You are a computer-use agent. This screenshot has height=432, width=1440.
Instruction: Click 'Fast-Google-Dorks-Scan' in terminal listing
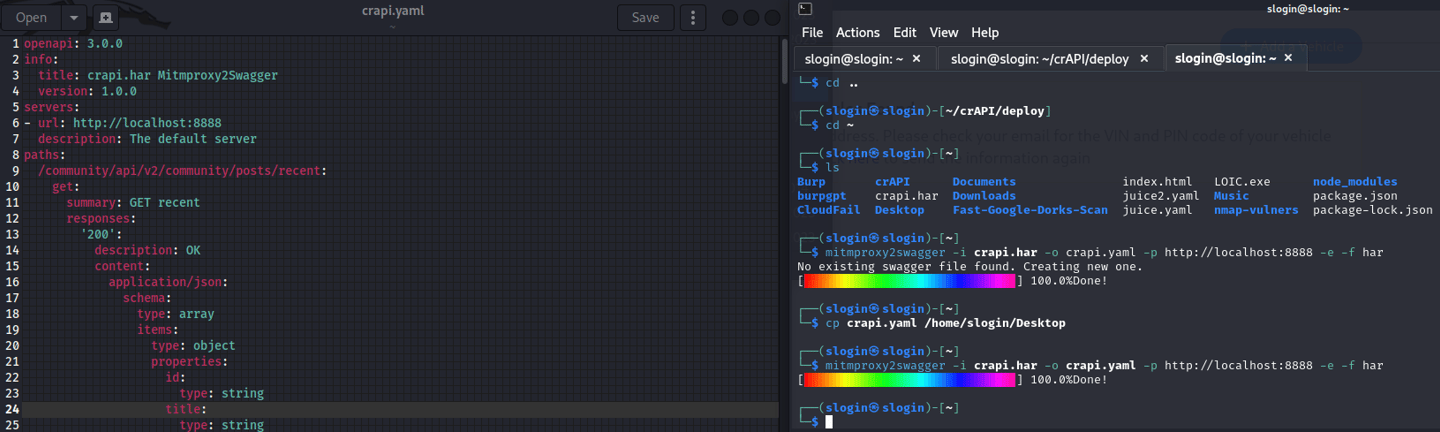click(1030, 210)
